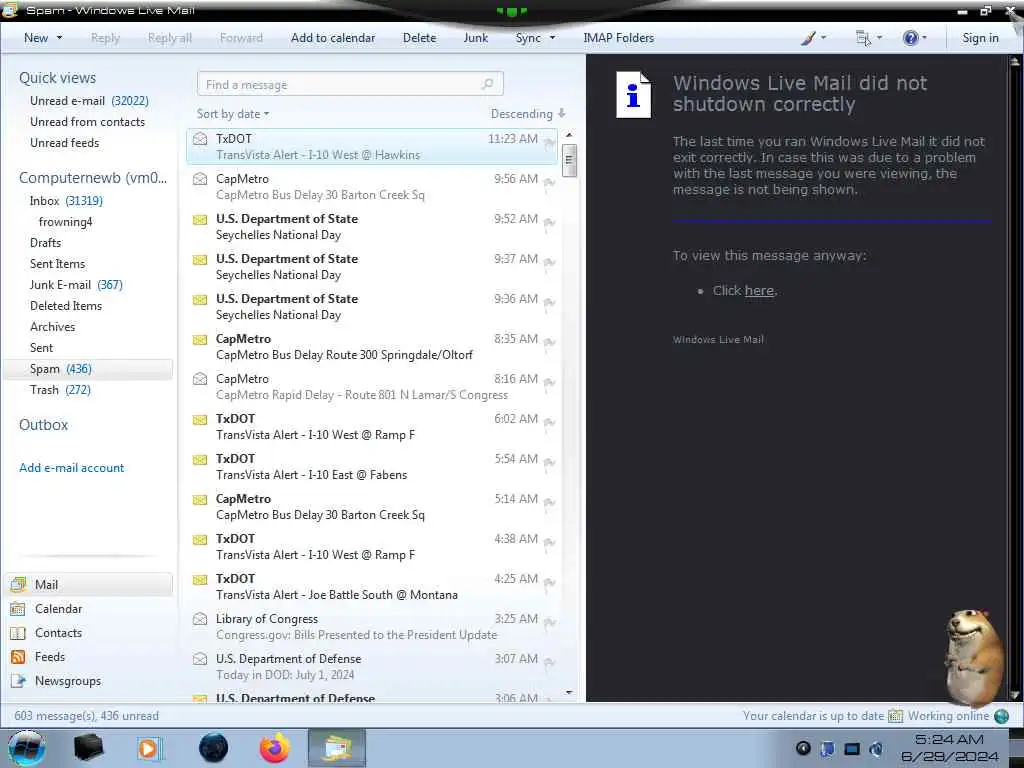Open the Windows Start orb

(26, 748)
